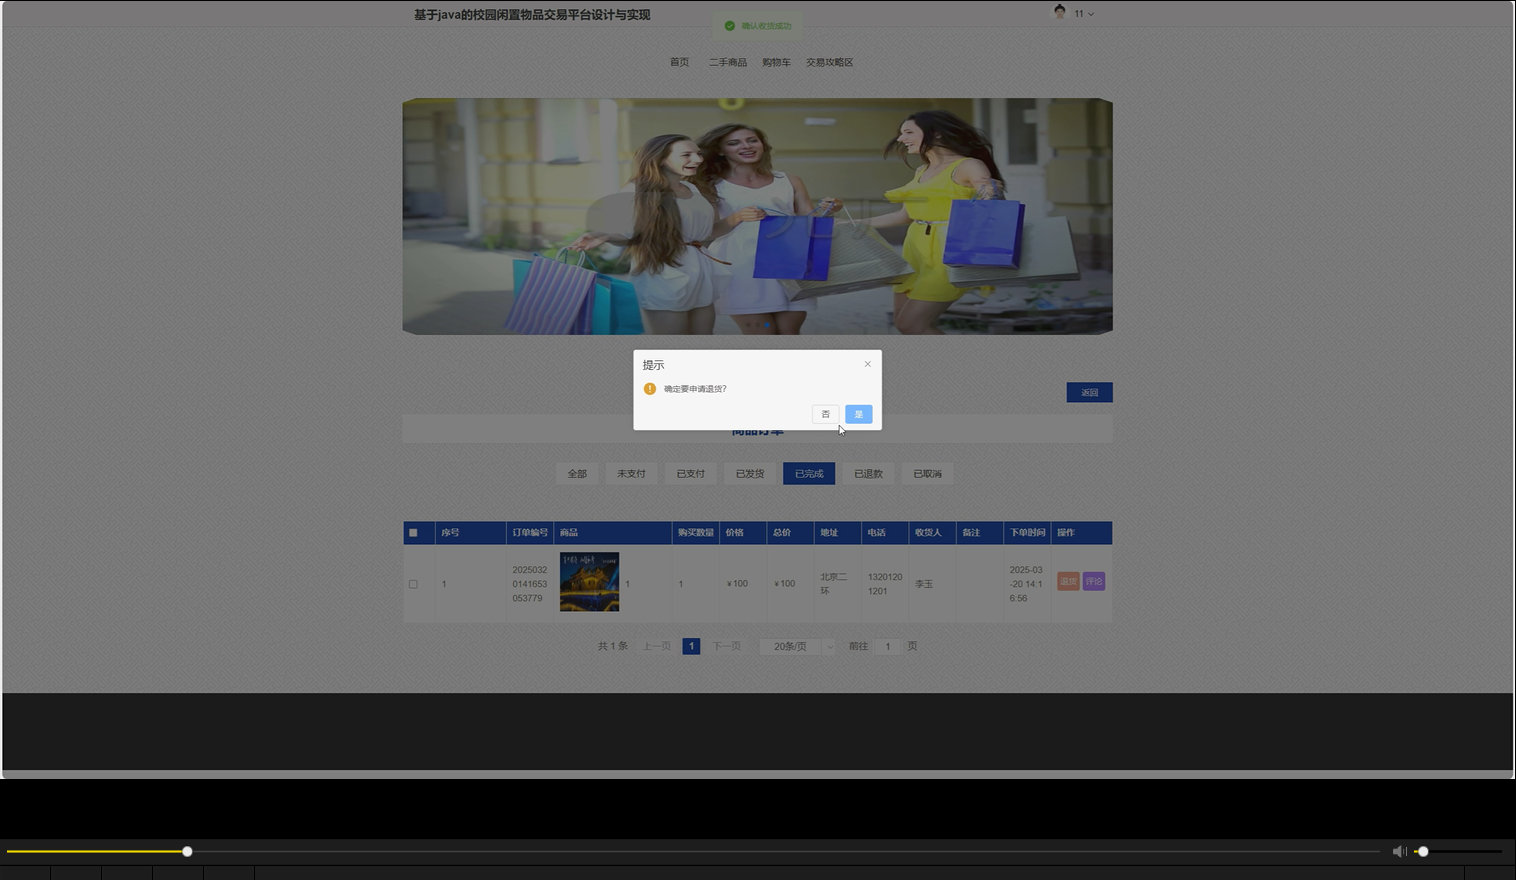Image resolution: width=1516 pixels, height=880 pixels.
Task: Check the checkbox for order row 1
Action: point(414,583)
